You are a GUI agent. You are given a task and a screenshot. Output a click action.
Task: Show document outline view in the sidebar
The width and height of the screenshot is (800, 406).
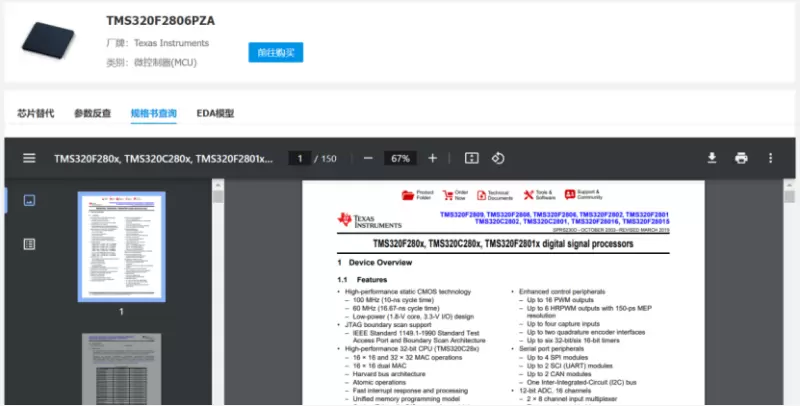click(30, 243)
